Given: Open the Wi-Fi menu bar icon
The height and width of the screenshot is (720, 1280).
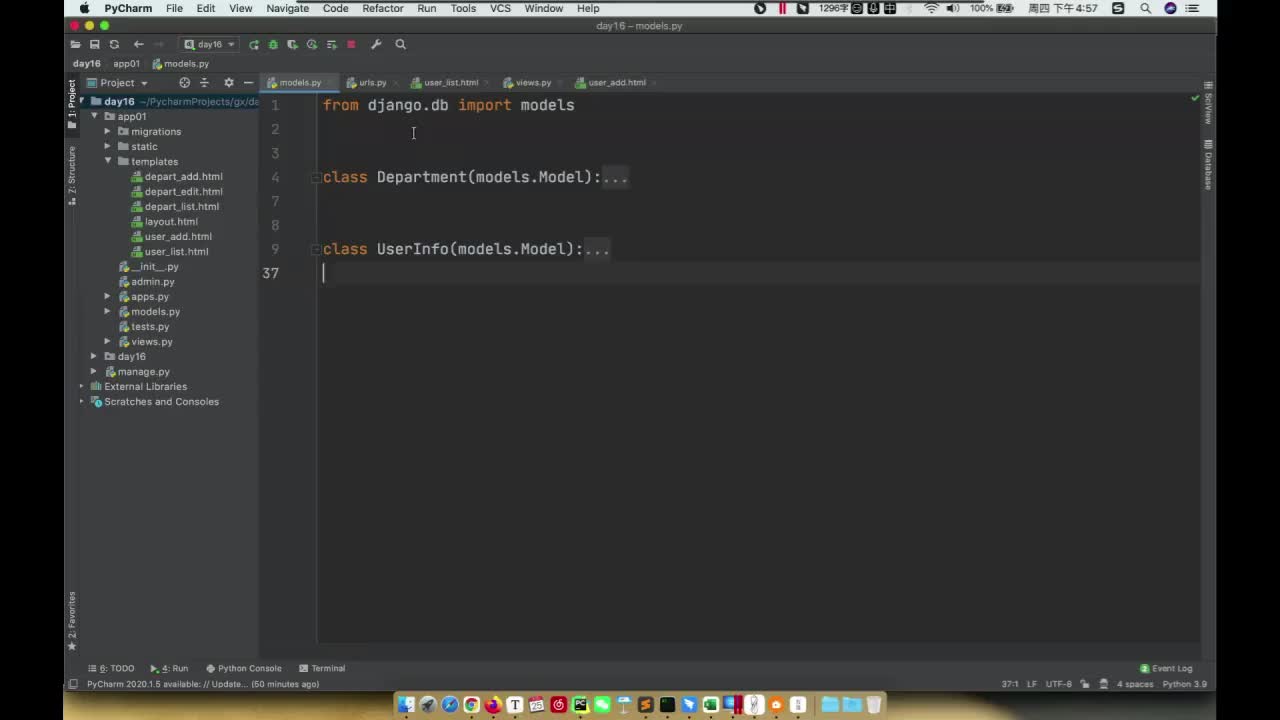Looking at the screenshot, I should (x=931, y=8).
